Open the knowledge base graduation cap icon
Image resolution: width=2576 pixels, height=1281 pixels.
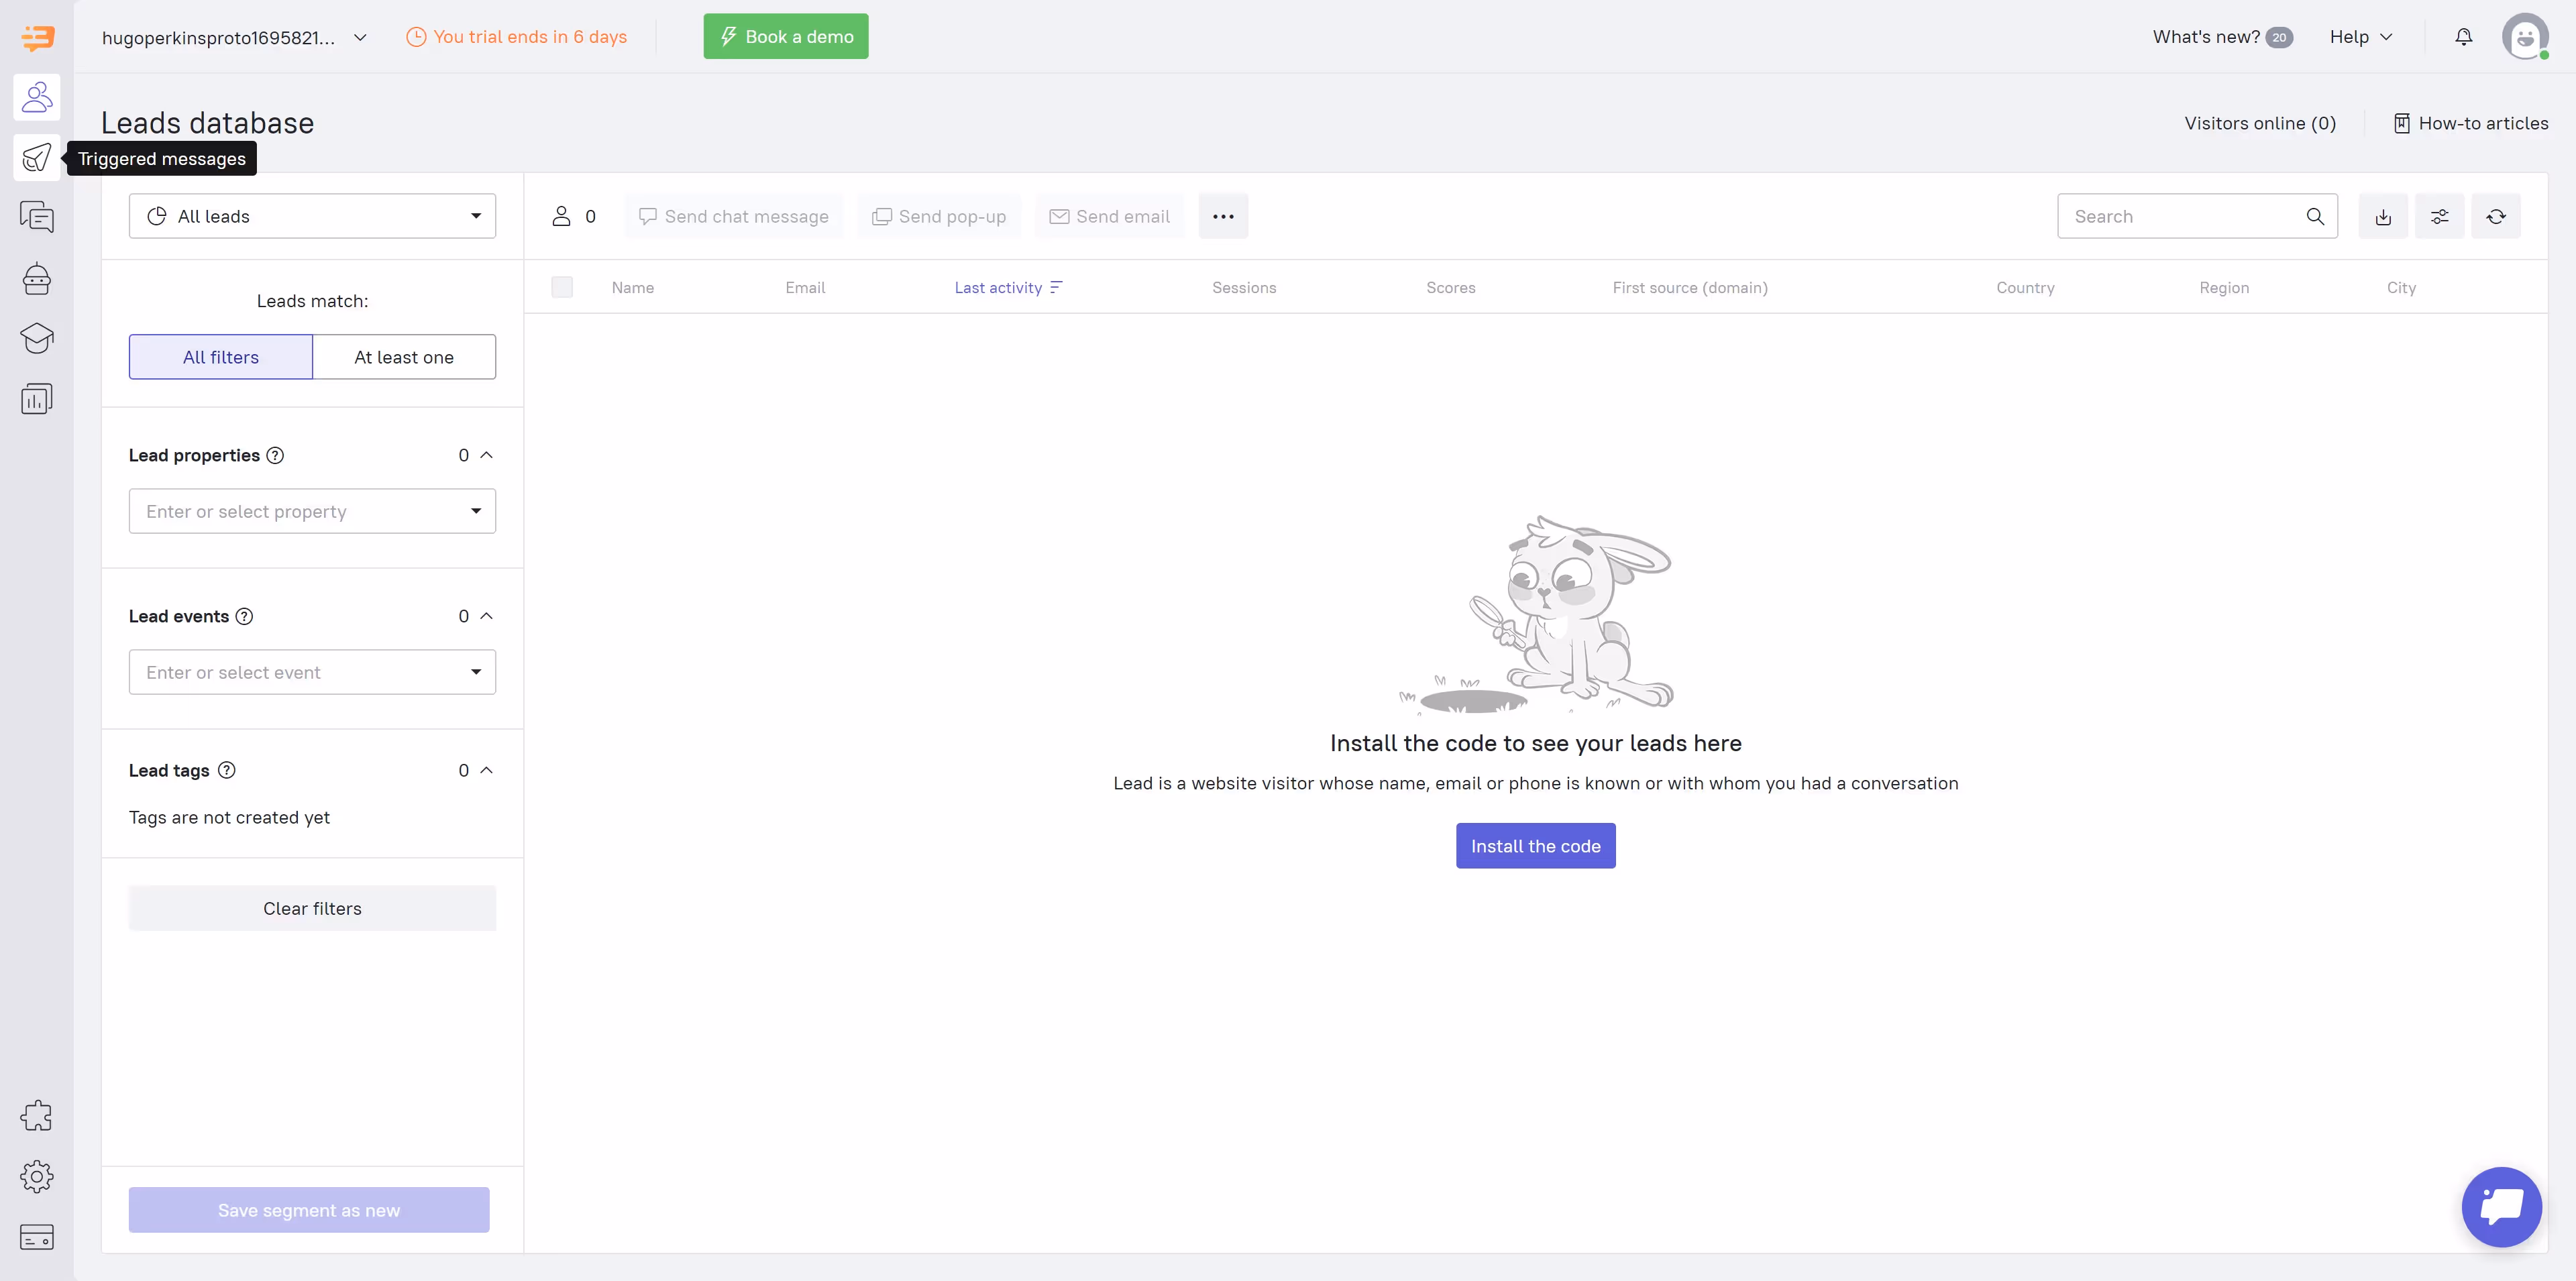tap(37, 339)
